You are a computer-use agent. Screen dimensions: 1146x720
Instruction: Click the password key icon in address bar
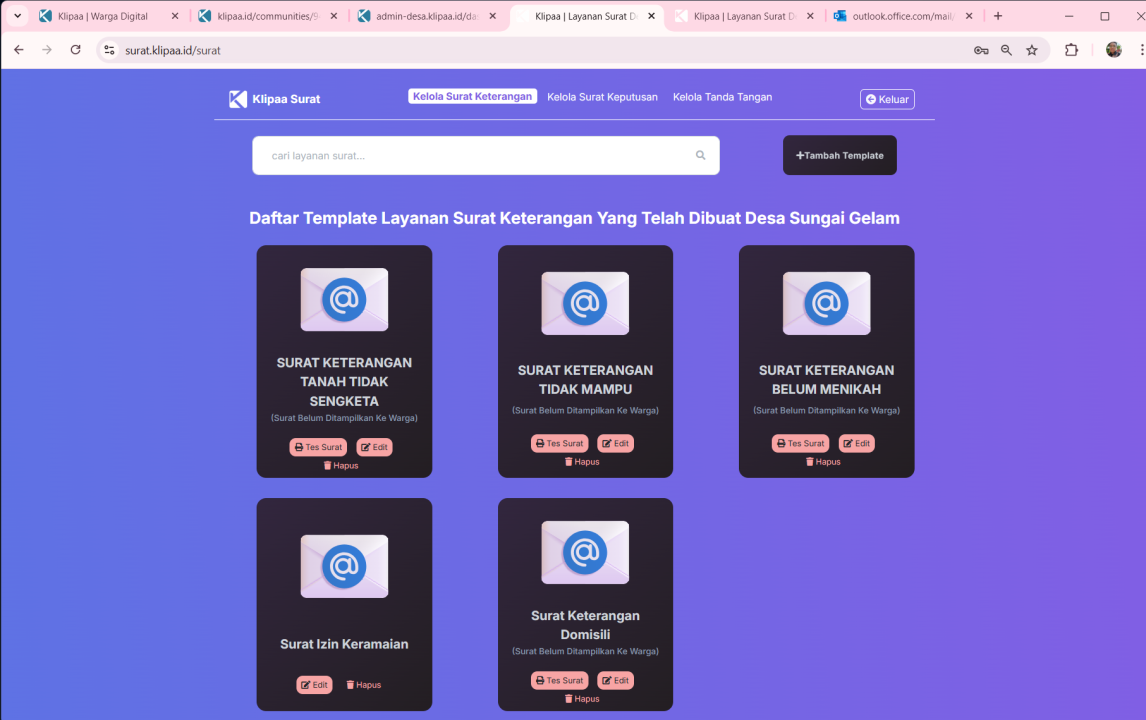(981, 50)
